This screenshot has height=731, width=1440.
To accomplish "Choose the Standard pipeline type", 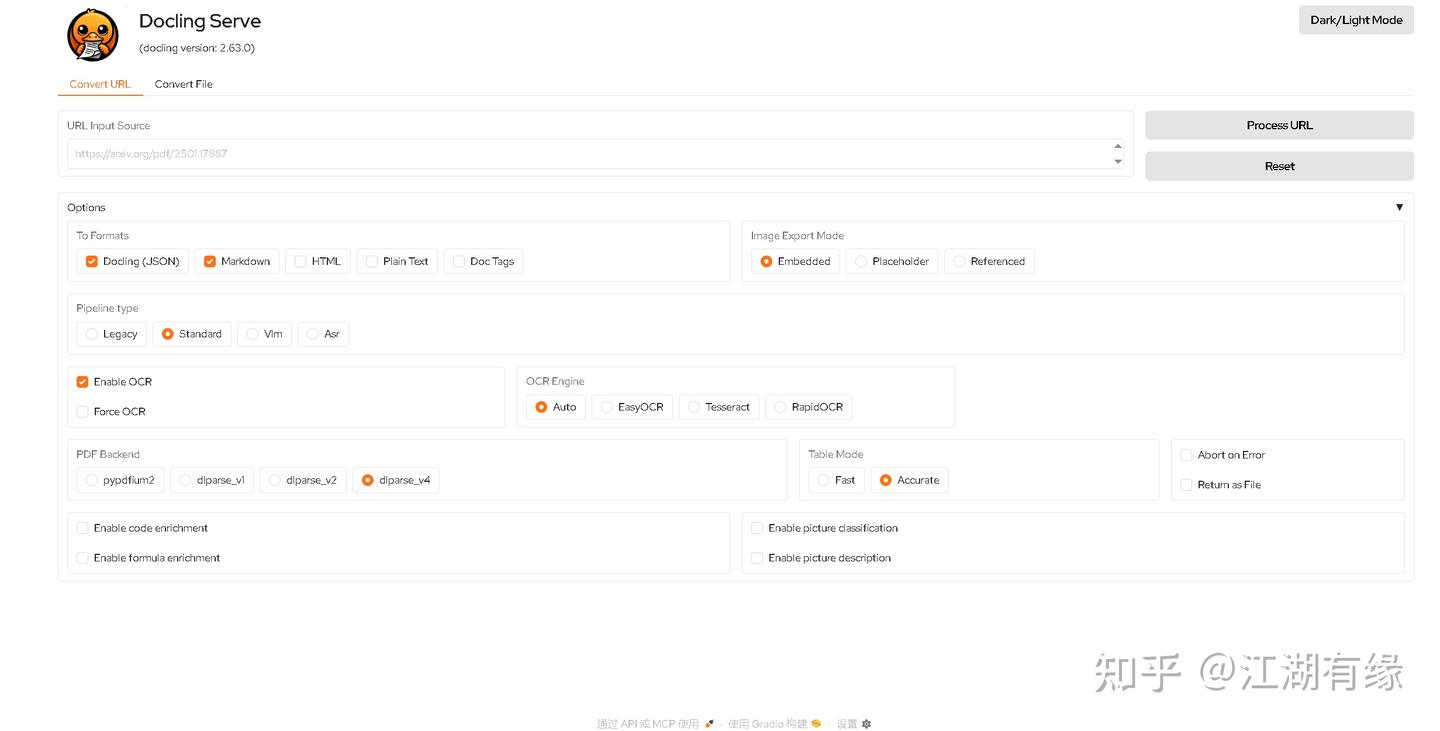I will [168, 334].
